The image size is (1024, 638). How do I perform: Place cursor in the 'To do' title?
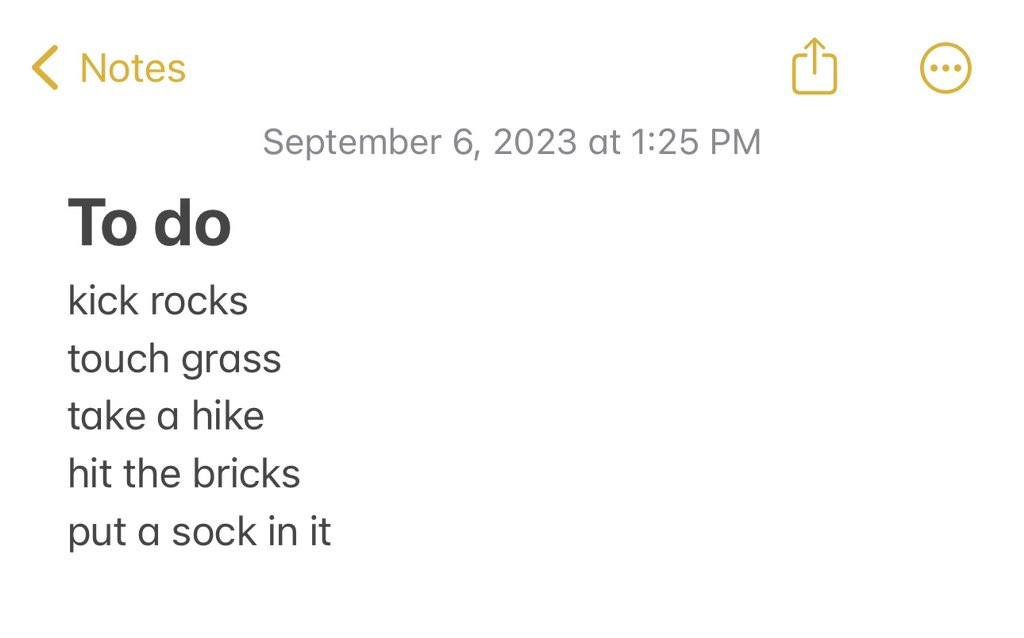150,223
